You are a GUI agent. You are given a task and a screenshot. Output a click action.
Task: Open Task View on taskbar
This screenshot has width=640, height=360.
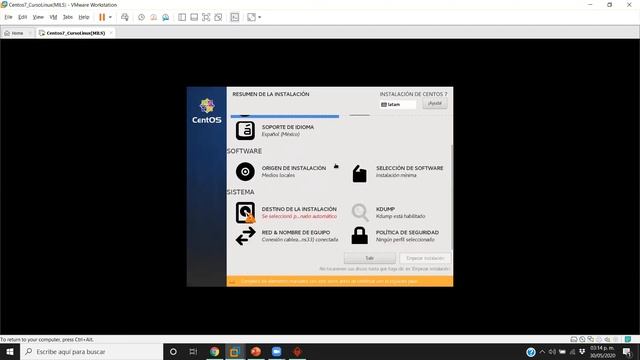193,351
